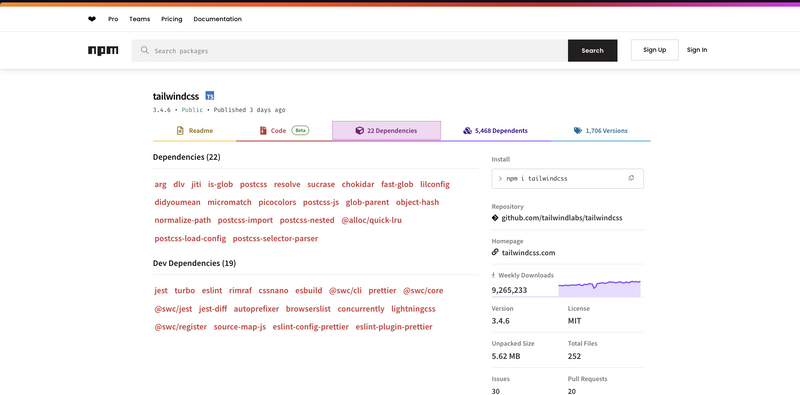Open the Pricing page
This screenshot has height=395, width=800.
(171, 19)
